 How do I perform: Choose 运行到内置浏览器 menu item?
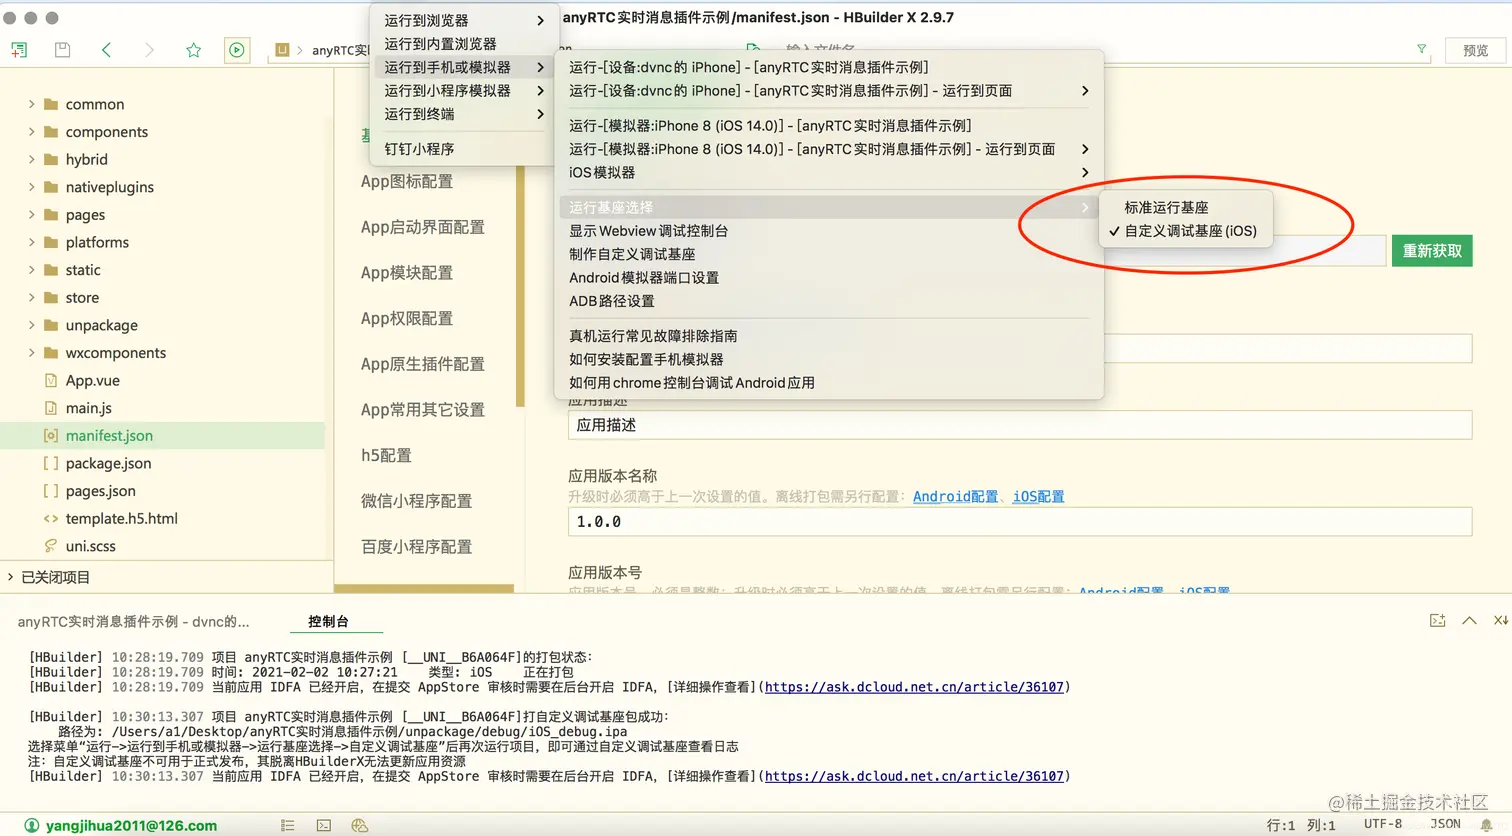click(462, 44)
